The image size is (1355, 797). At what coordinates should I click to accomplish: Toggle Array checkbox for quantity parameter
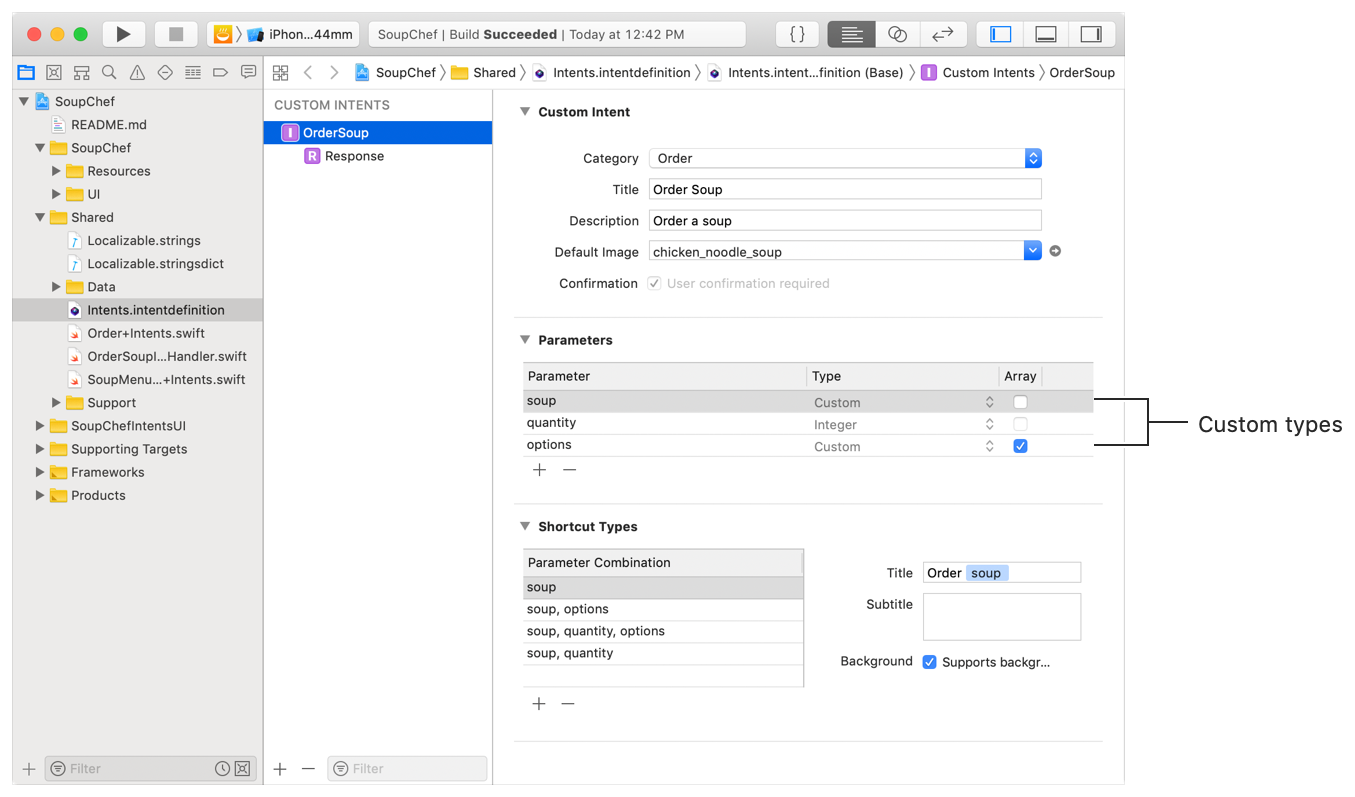point(1020,424)
